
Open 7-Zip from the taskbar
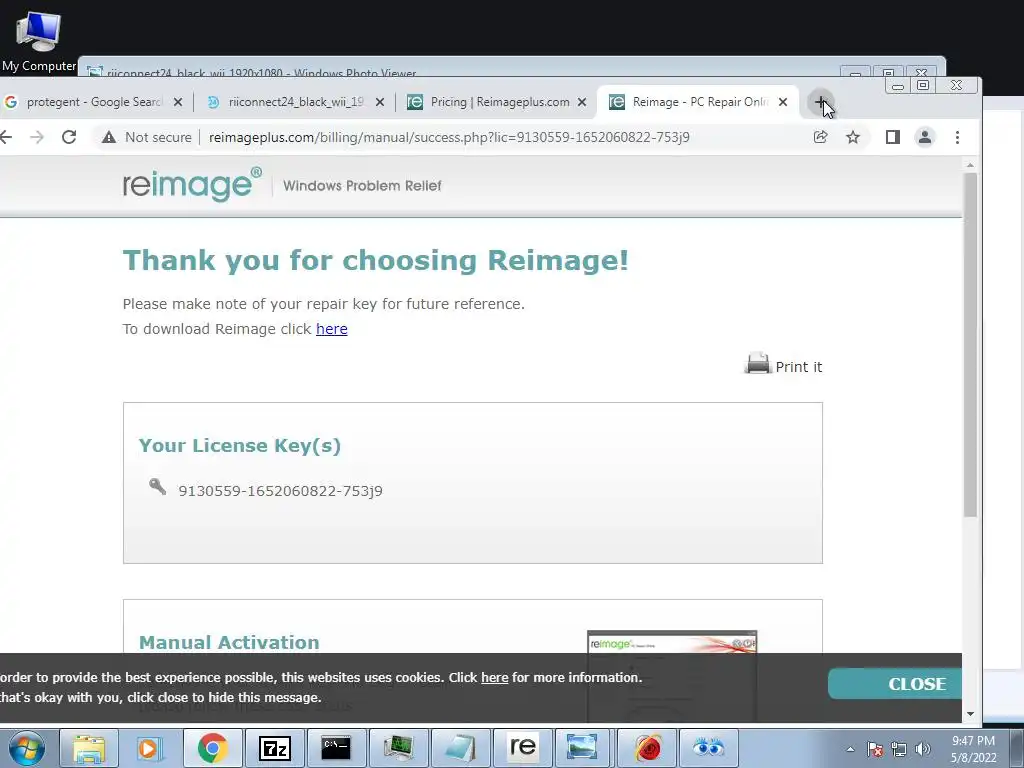tap(274, 748)
